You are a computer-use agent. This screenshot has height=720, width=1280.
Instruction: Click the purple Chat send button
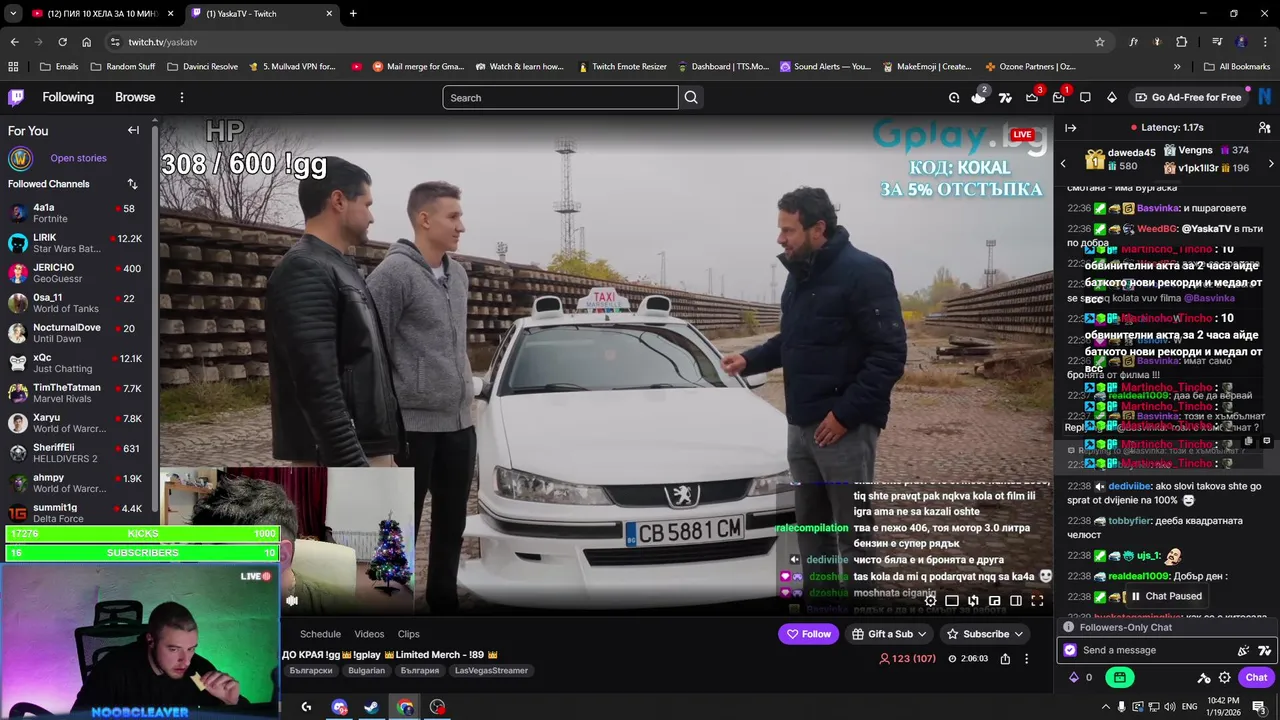pyautogui.click(x=1256, y=677)
